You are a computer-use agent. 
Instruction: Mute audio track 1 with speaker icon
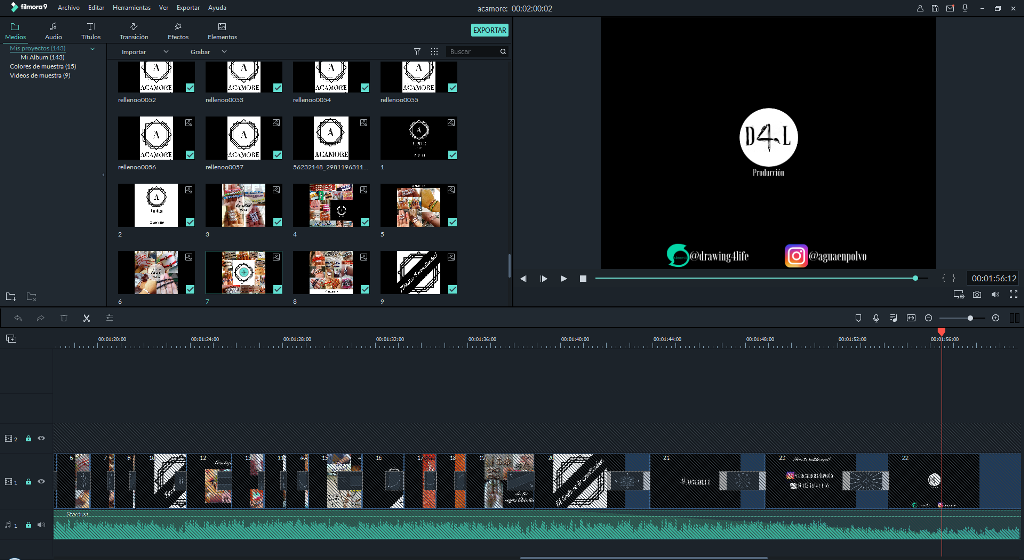point(41,525)
